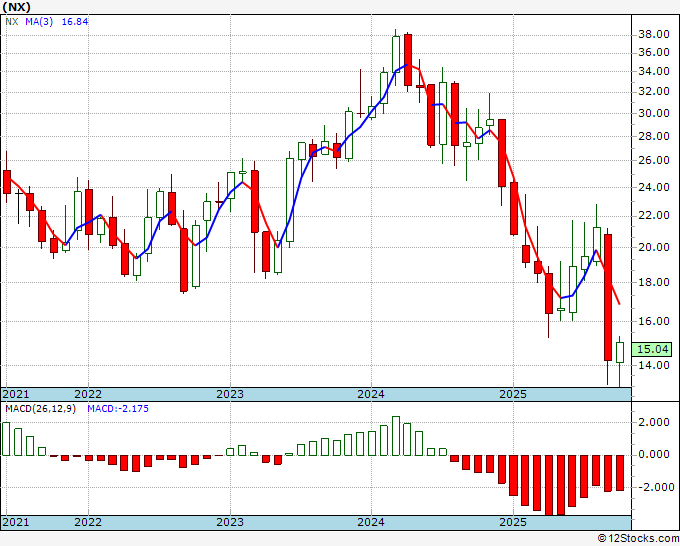680x546 pixels.
Task: Click the 16.00 price axis label
Action: pos(654,321)
